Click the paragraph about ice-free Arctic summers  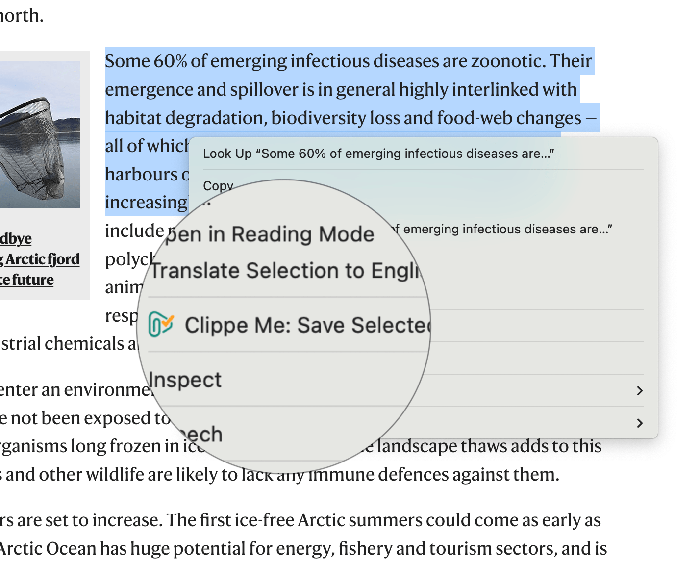point(300,521)
